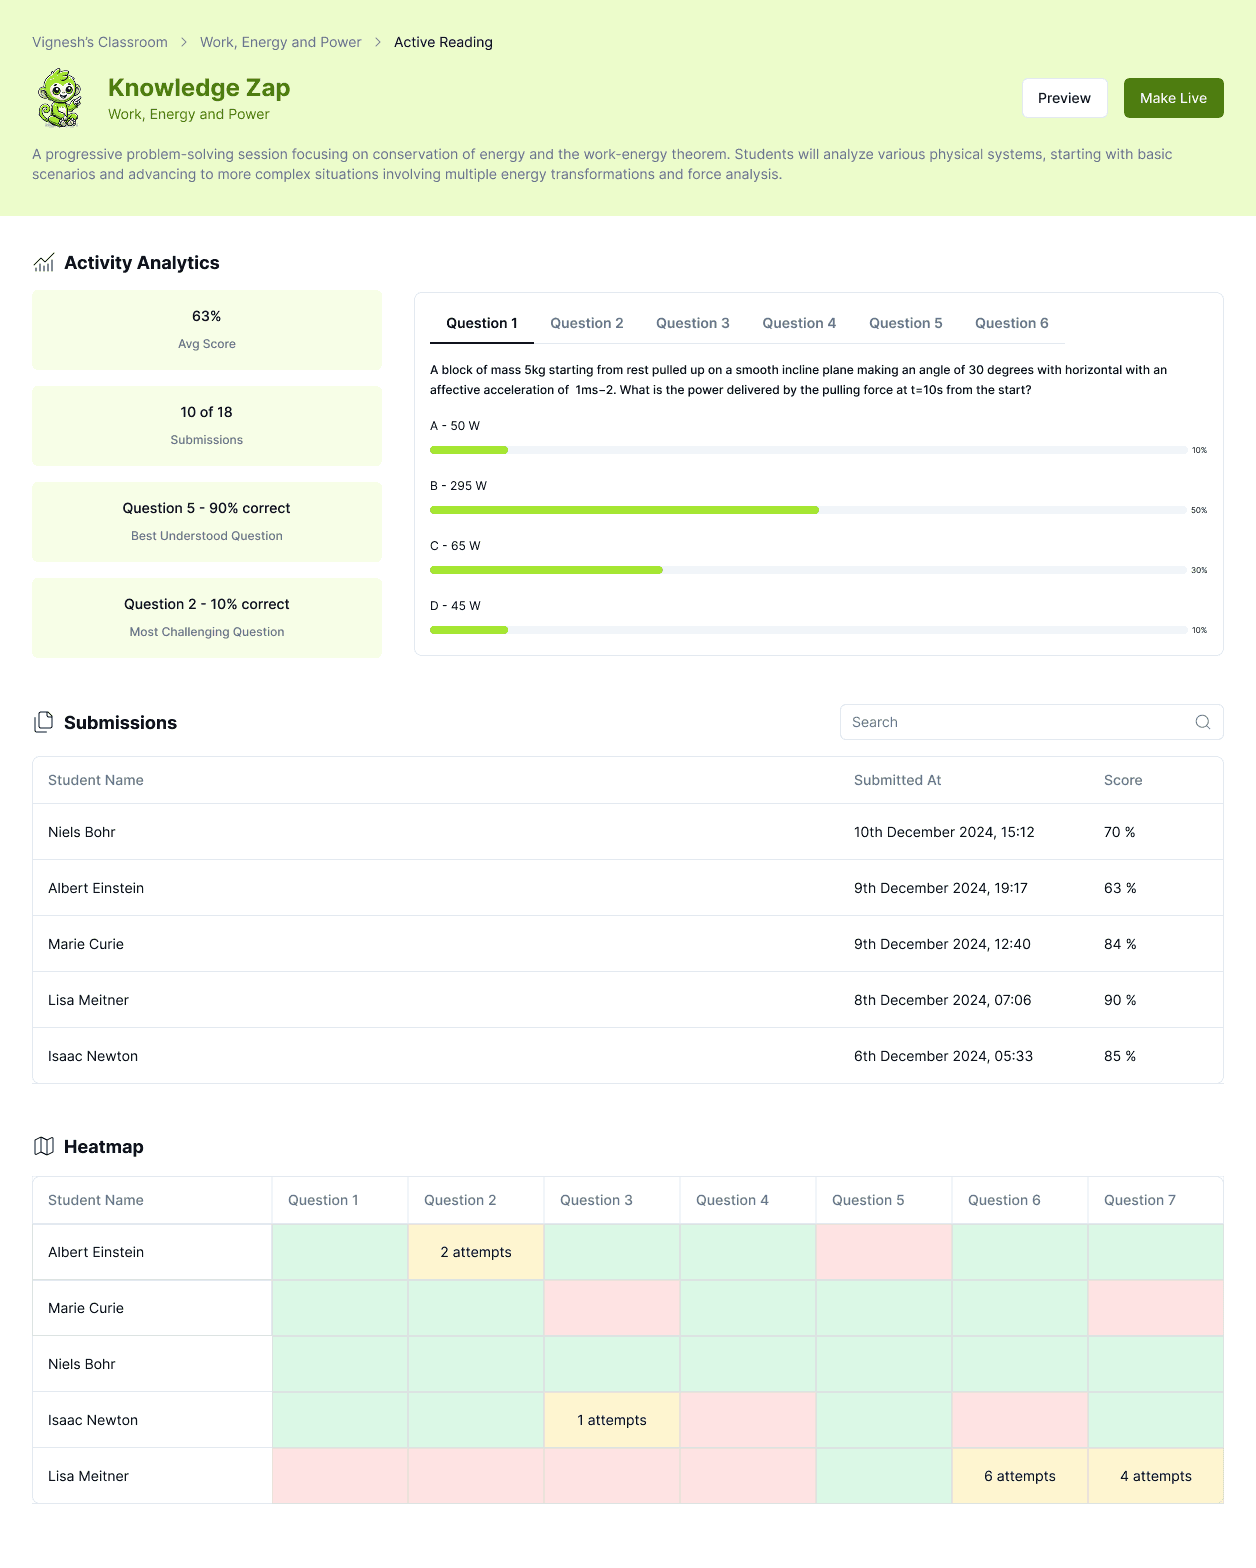Click Submitted At column header
The height and width of the screenshot is (1568, 1256).
click(898, 780)
